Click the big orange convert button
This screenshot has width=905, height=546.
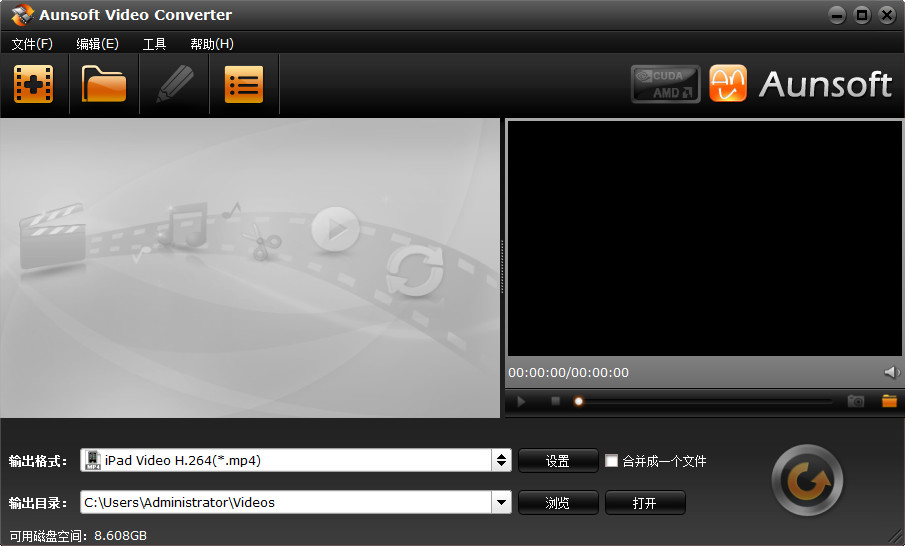[807, 480]
